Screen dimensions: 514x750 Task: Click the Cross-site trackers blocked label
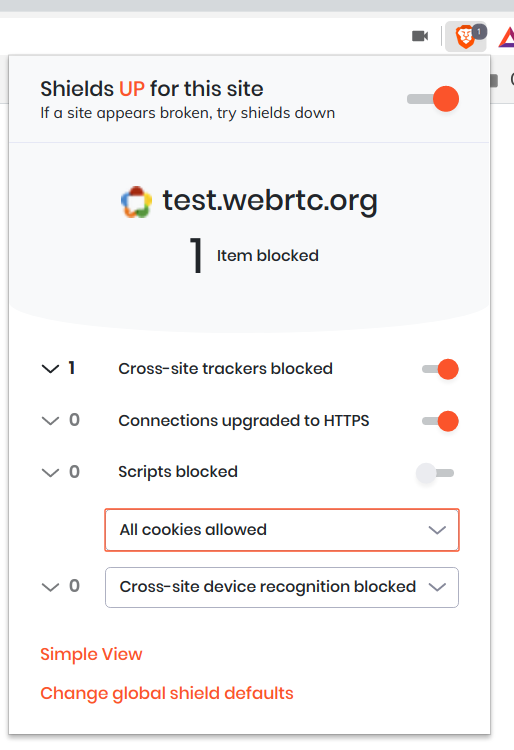(x=226, y=369)
